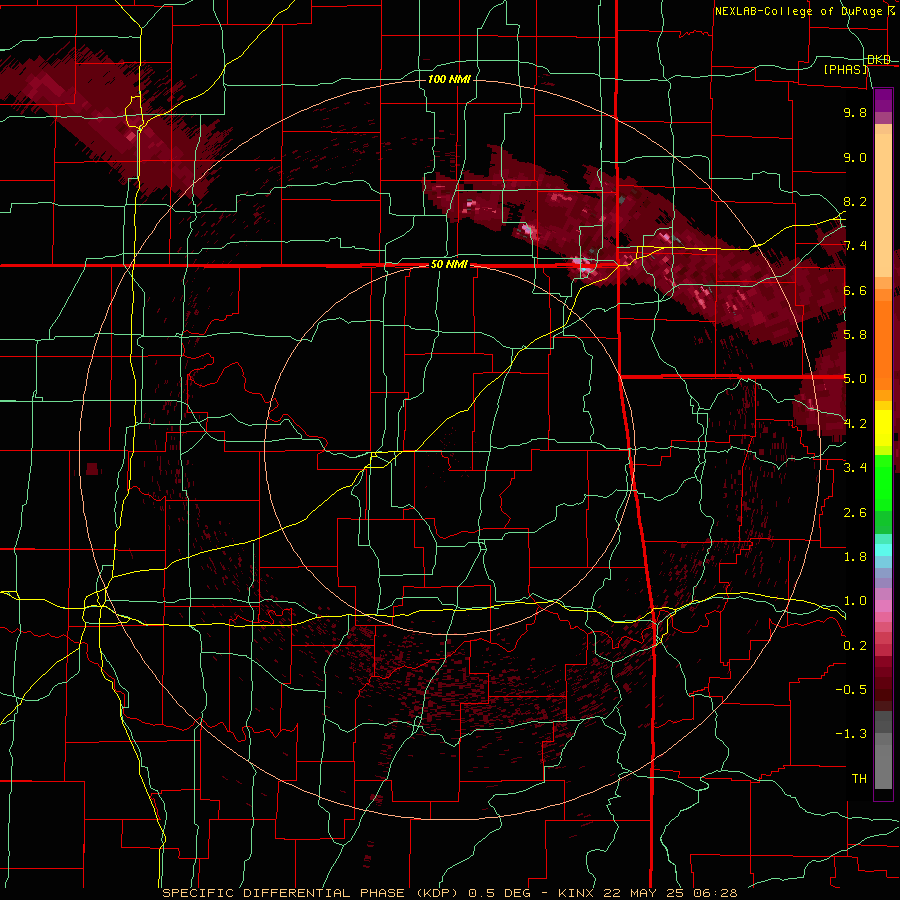
Task: Click the [PHAS] units label above the scale
Action: click(845, 70)
